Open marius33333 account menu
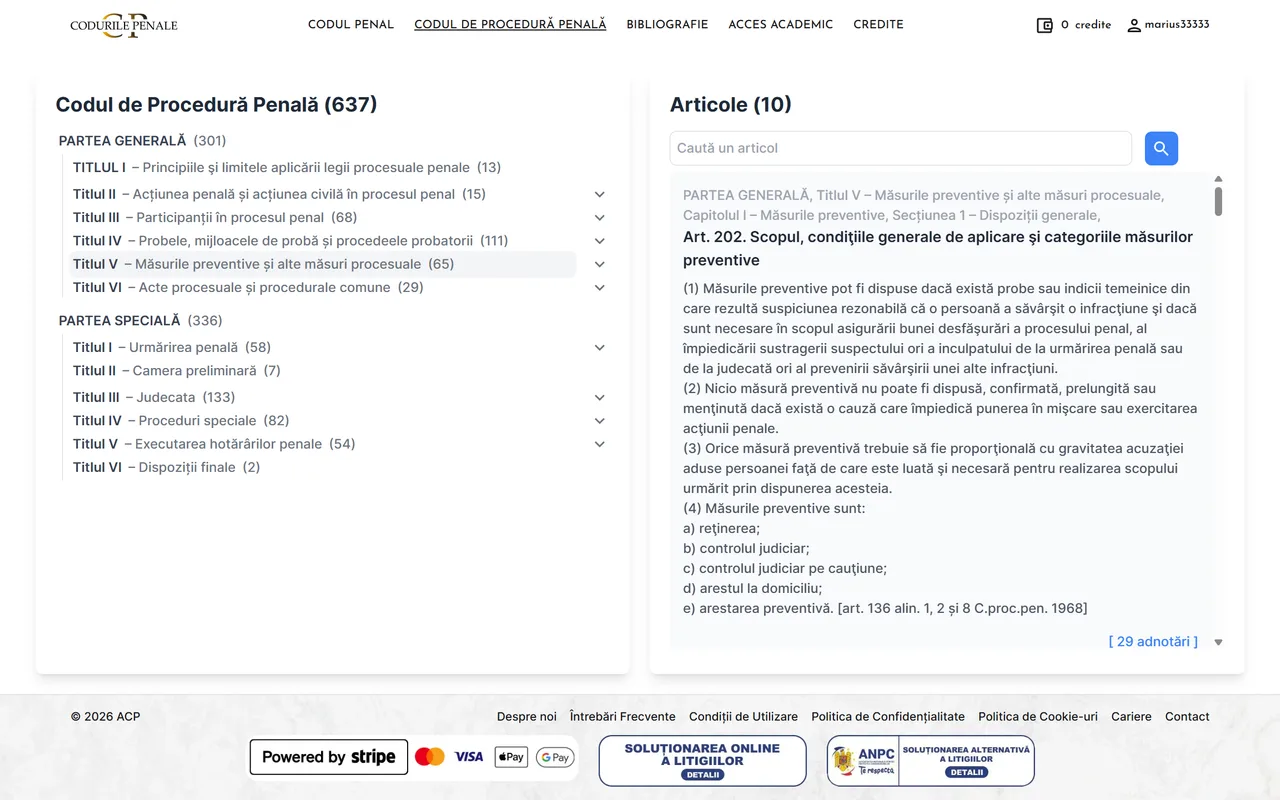1280x800 pixels. point(1168,25)
